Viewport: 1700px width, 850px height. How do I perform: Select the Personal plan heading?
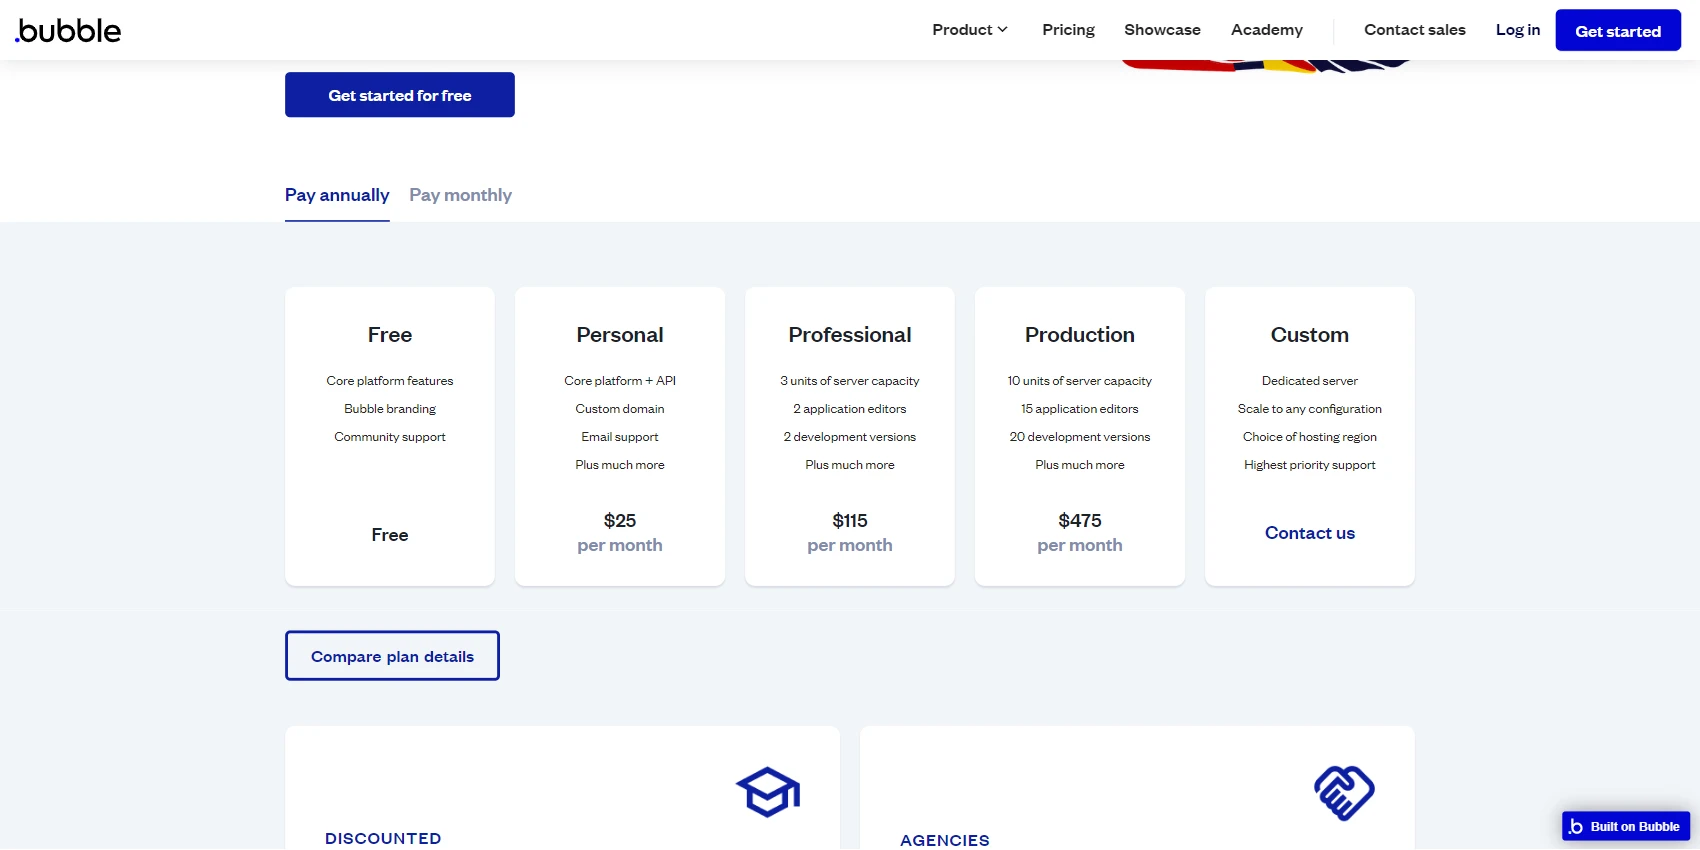click(x=620, y=335)
